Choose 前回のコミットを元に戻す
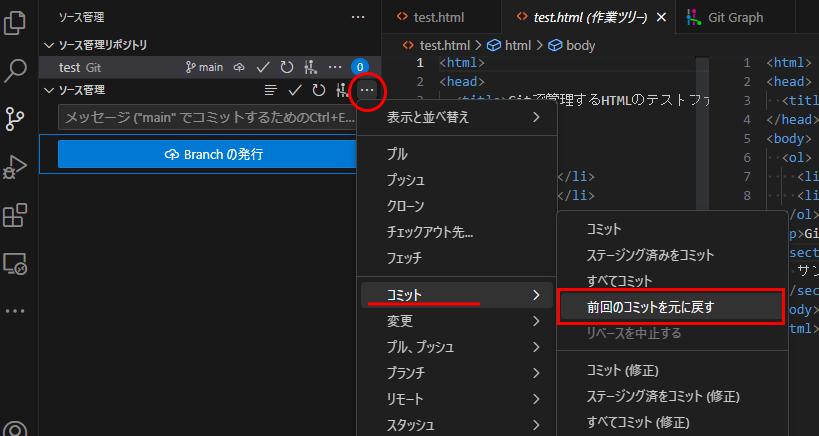 click(672, 307)
